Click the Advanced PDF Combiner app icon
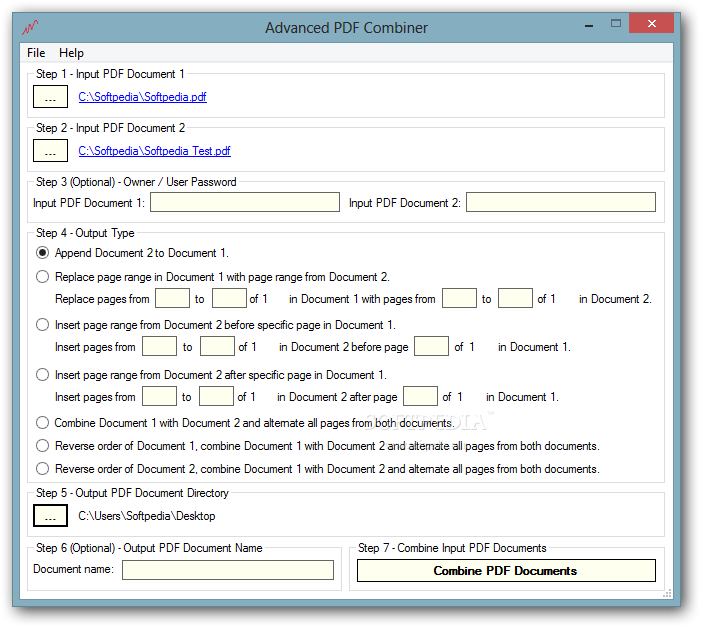Image resolution: width=701 pixels, height=627 pixels. point(30,27)
